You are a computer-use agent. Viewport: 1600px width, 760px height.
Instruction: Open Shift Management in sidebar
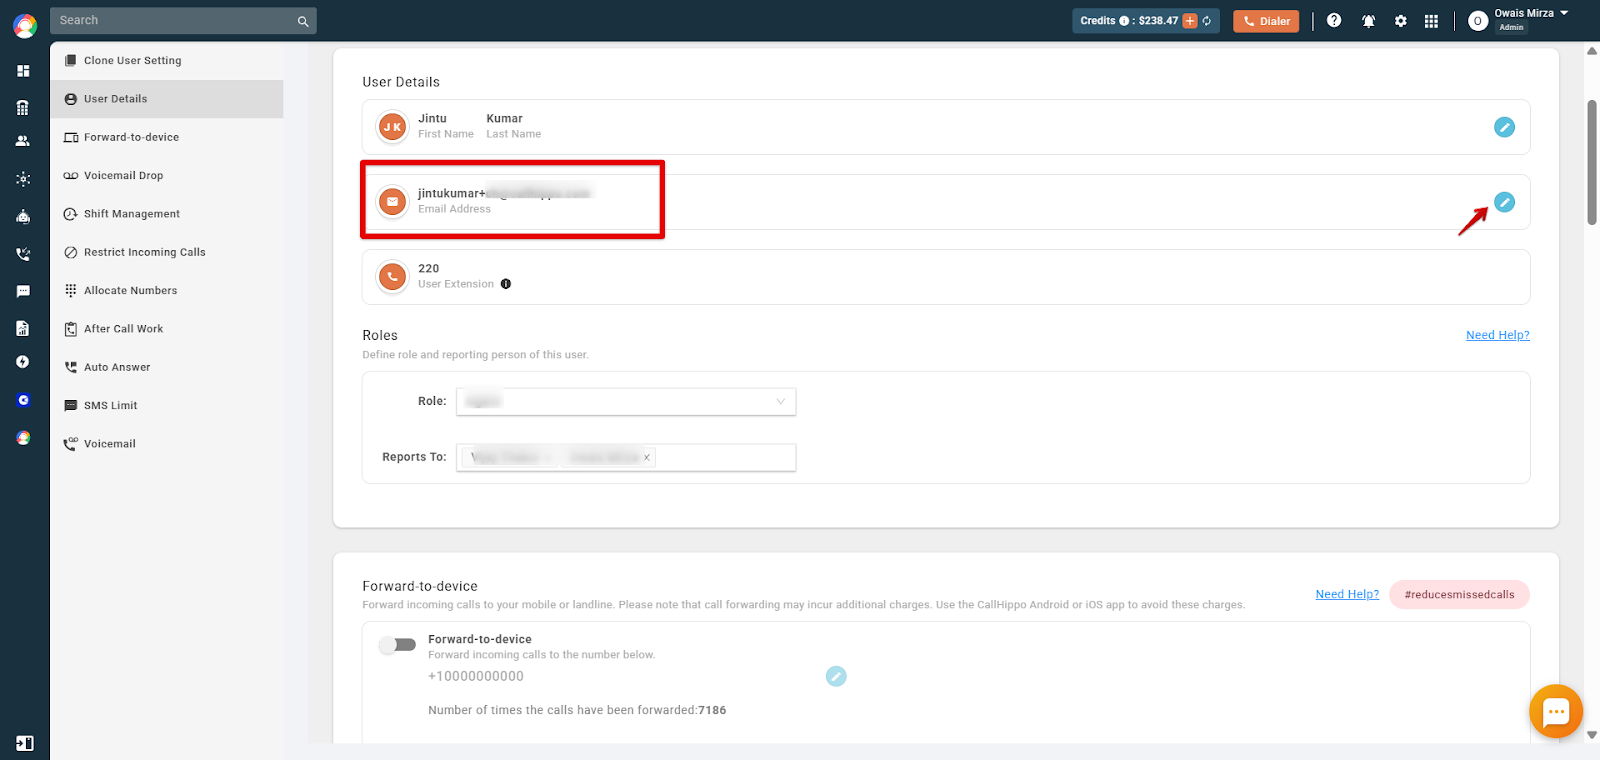(167, 214)
